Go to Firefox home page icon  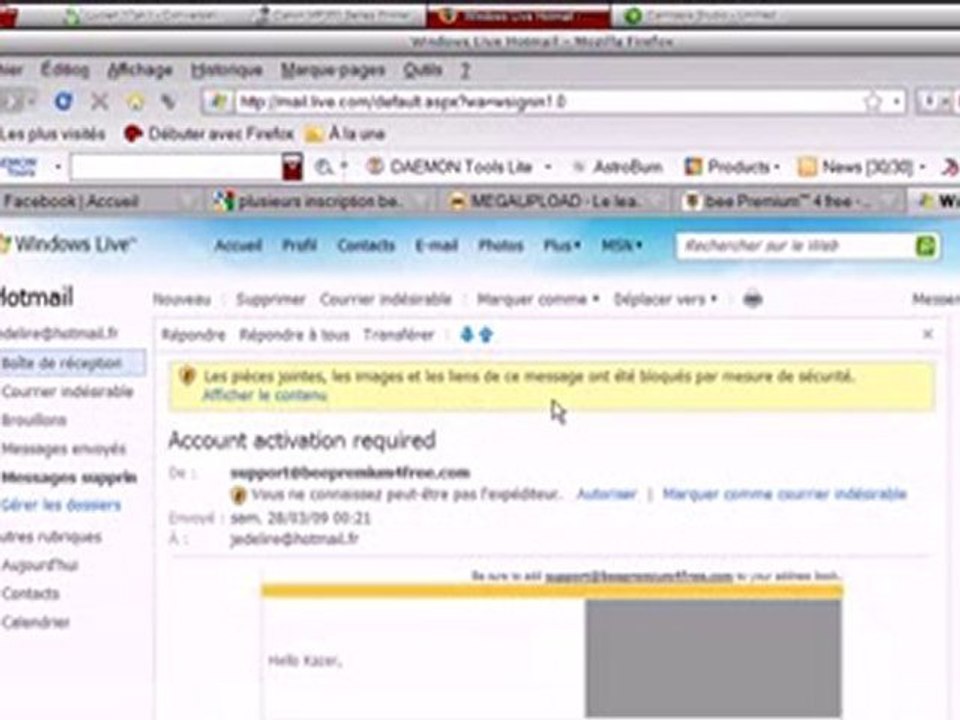pyautogui.click(x=135, y=101)
